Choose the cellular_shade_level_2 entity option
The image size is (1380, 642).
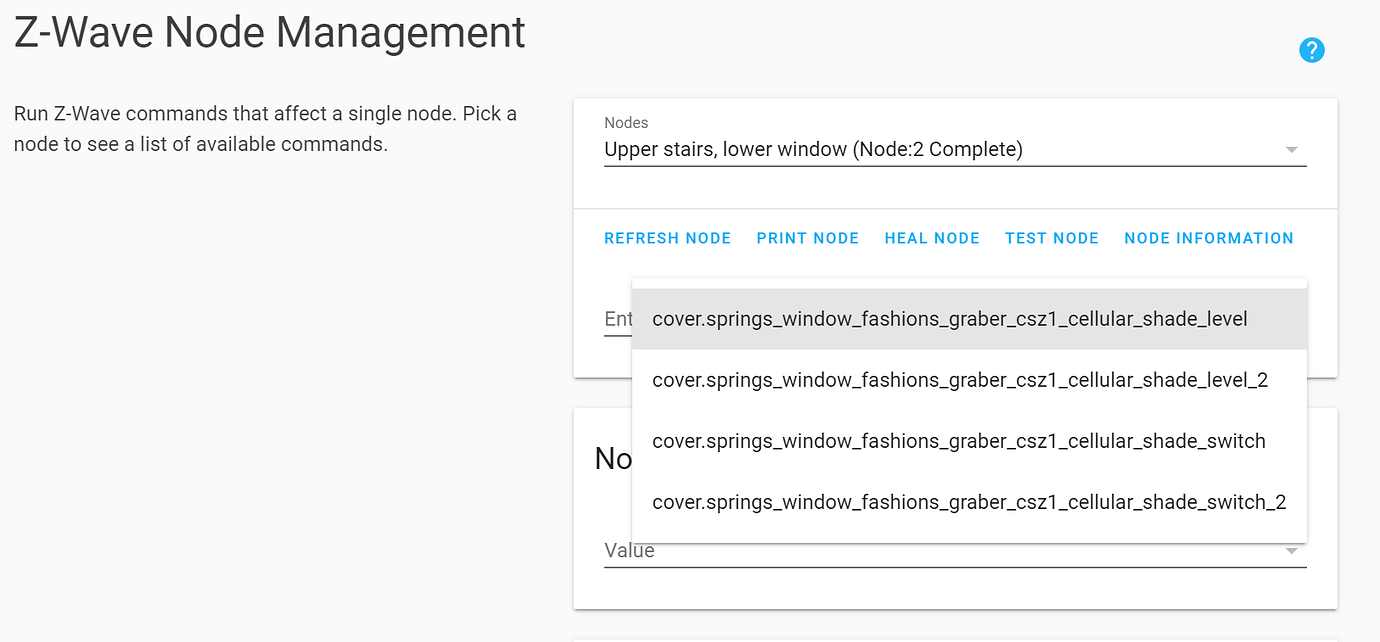(x=959, y=380)
